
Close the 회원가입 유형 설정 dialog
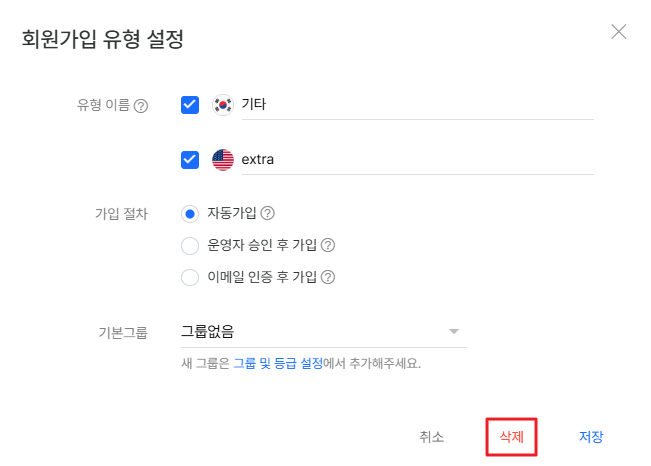tap(619, 32)
